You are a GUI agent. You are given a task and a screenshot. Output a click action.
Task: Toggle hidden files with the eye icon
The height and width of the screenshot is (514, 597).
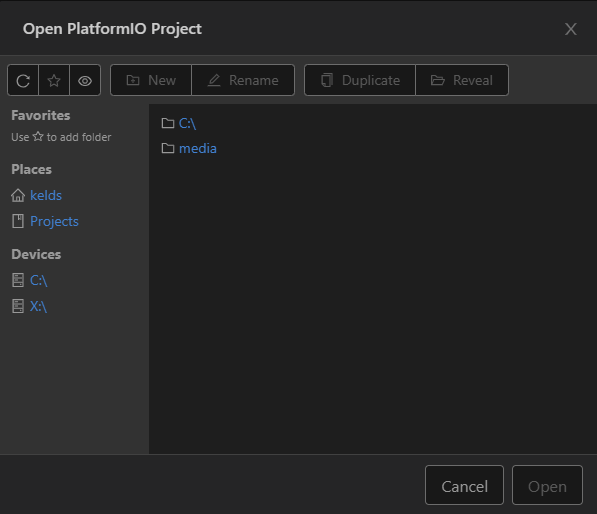(85, 80)
